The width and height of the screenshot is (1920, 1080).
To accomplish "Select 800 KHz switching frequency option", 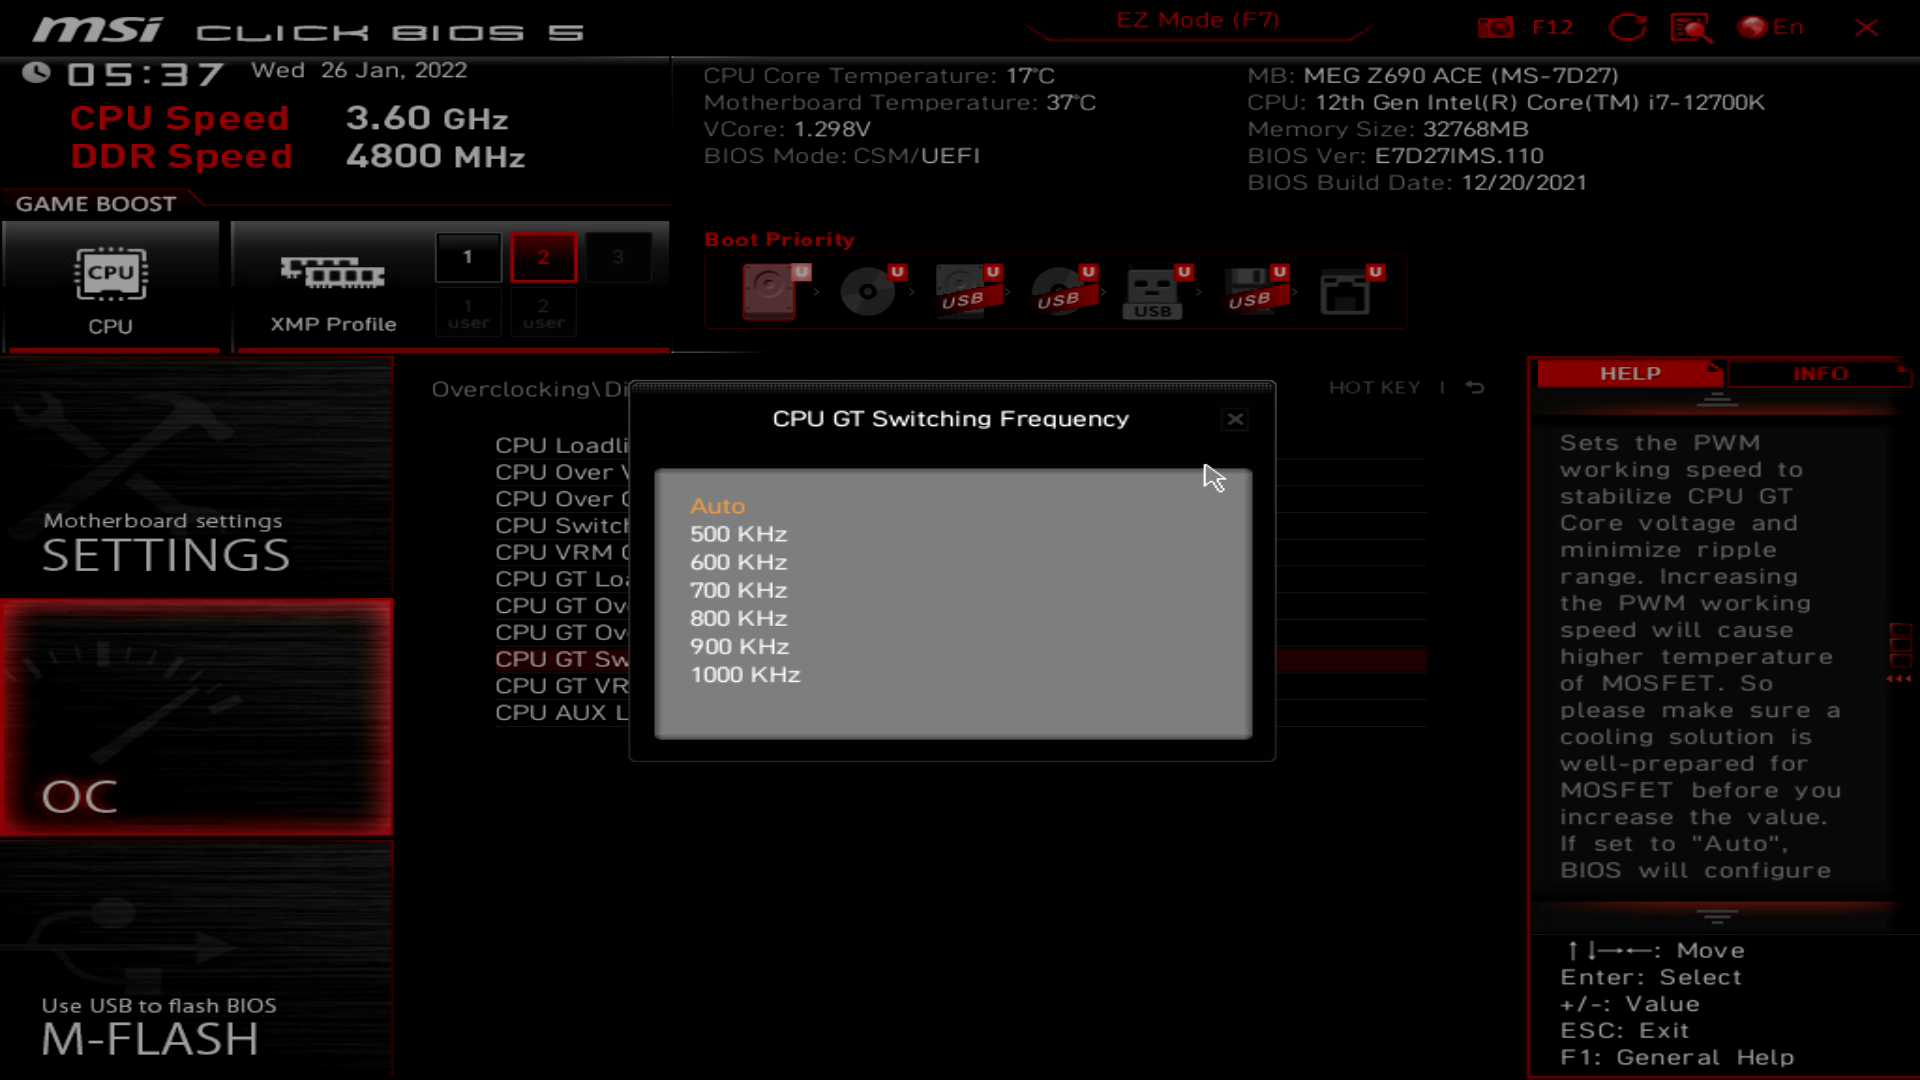I will click(x=737, y=617).
